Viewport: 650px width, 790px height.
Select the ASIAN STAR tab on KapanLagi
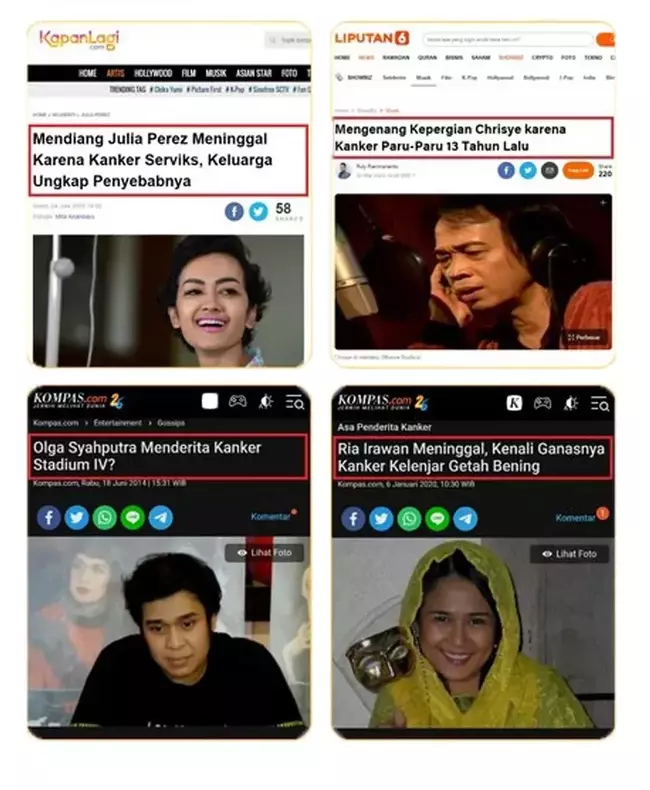coord(254,73)
